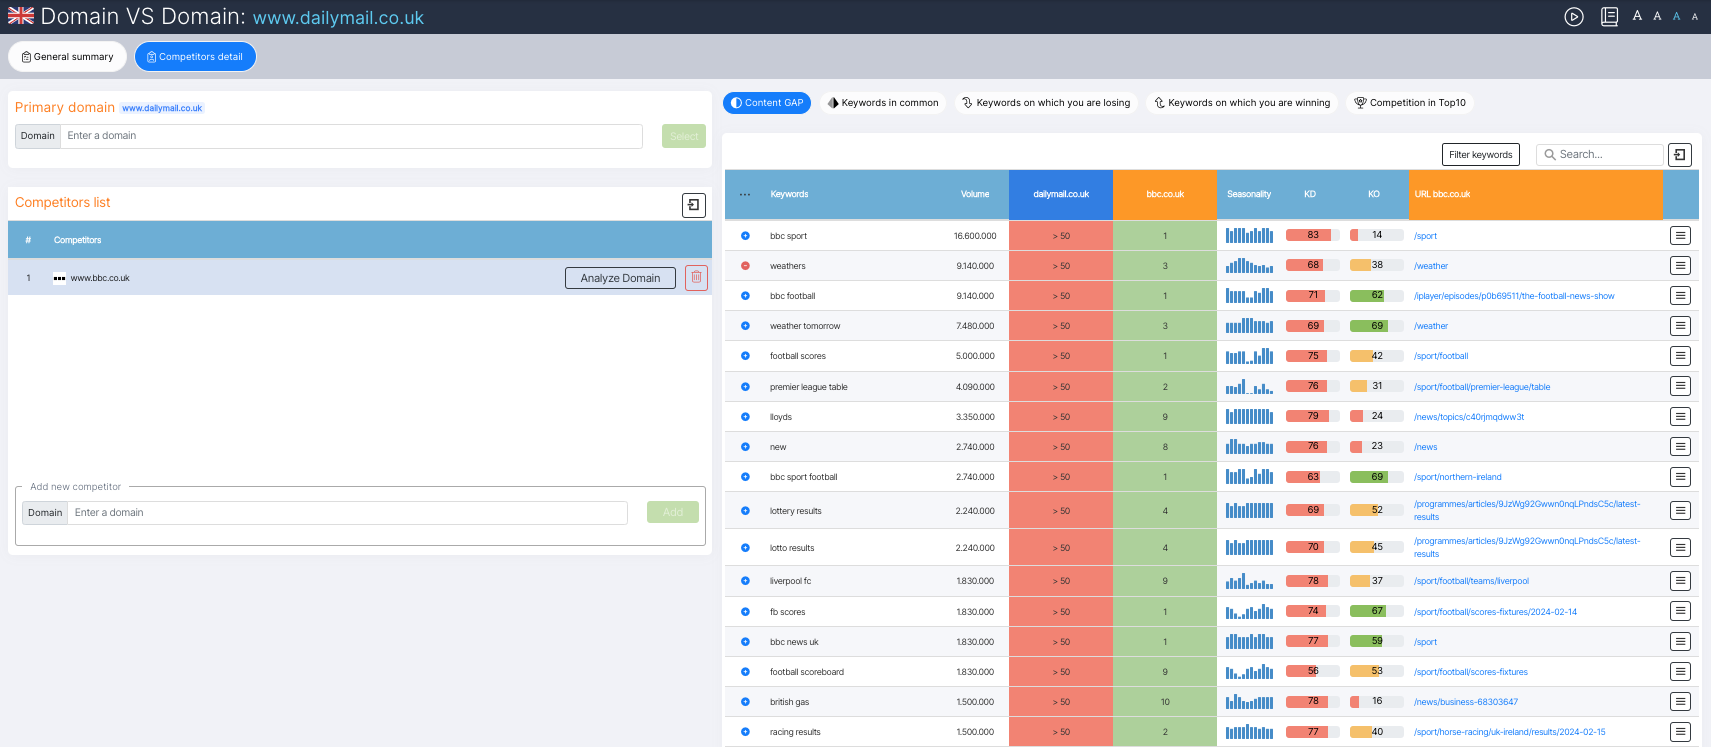1711x747 pixels.
Task: Click the KD bar 83 for bbc sport
Action: pyautogui.click(x=1312, y=236)
